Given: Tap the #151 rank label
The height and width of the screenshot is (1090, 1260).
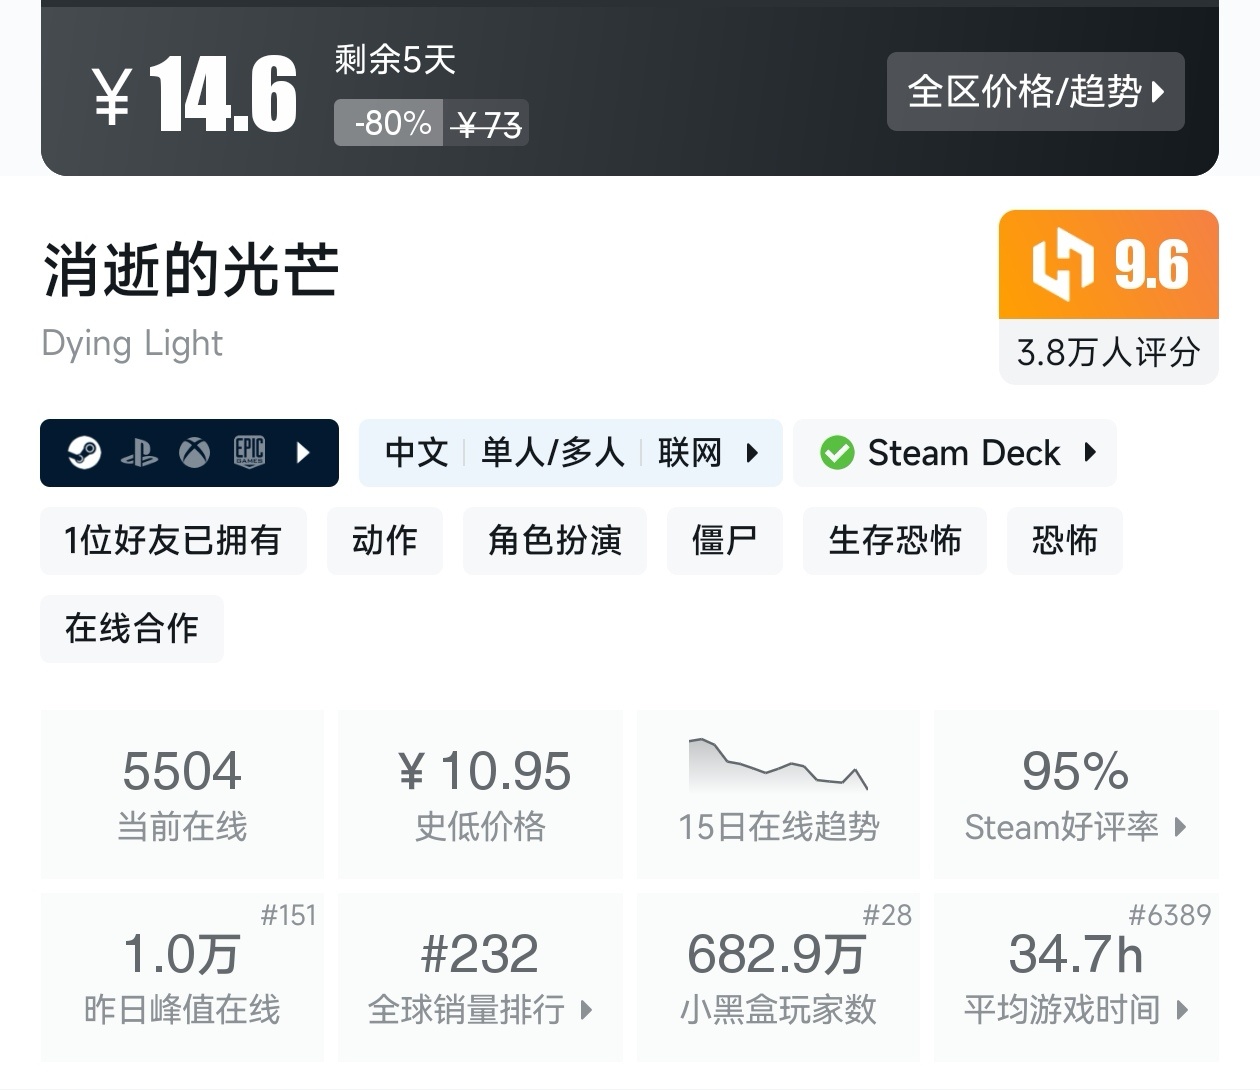Looking at the screenshot, I should (x=288, y=915).
